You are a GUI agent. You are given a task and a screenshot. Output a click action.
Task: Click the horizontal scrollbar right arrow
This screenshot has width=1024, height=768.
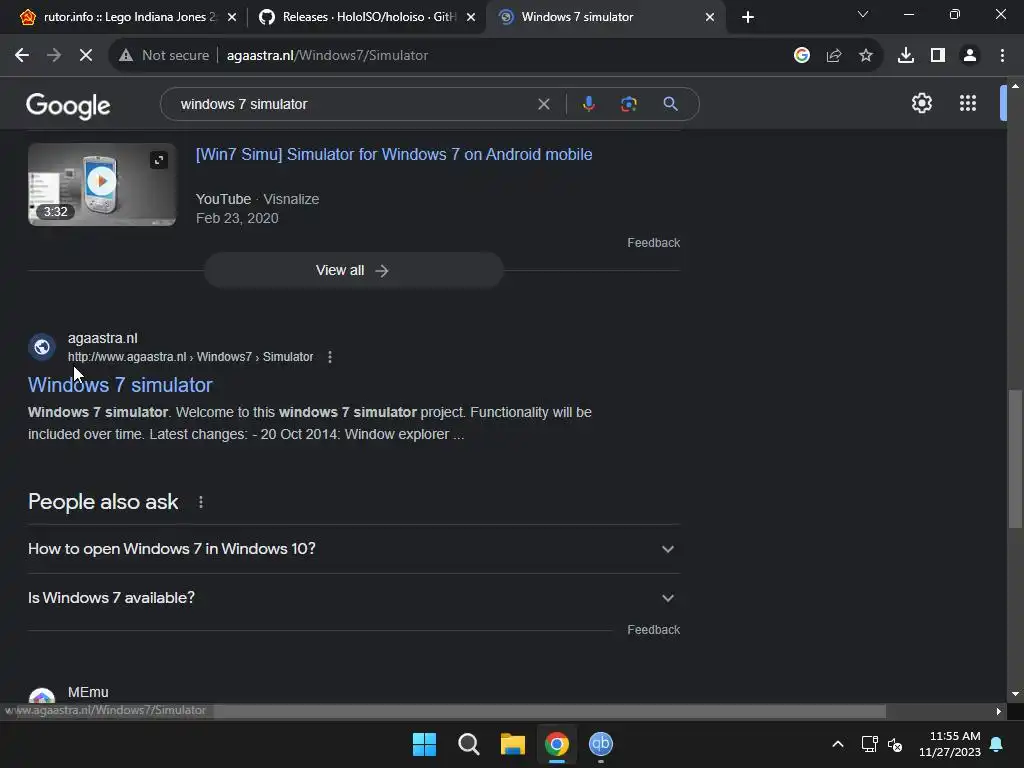(x=998, y=711)
